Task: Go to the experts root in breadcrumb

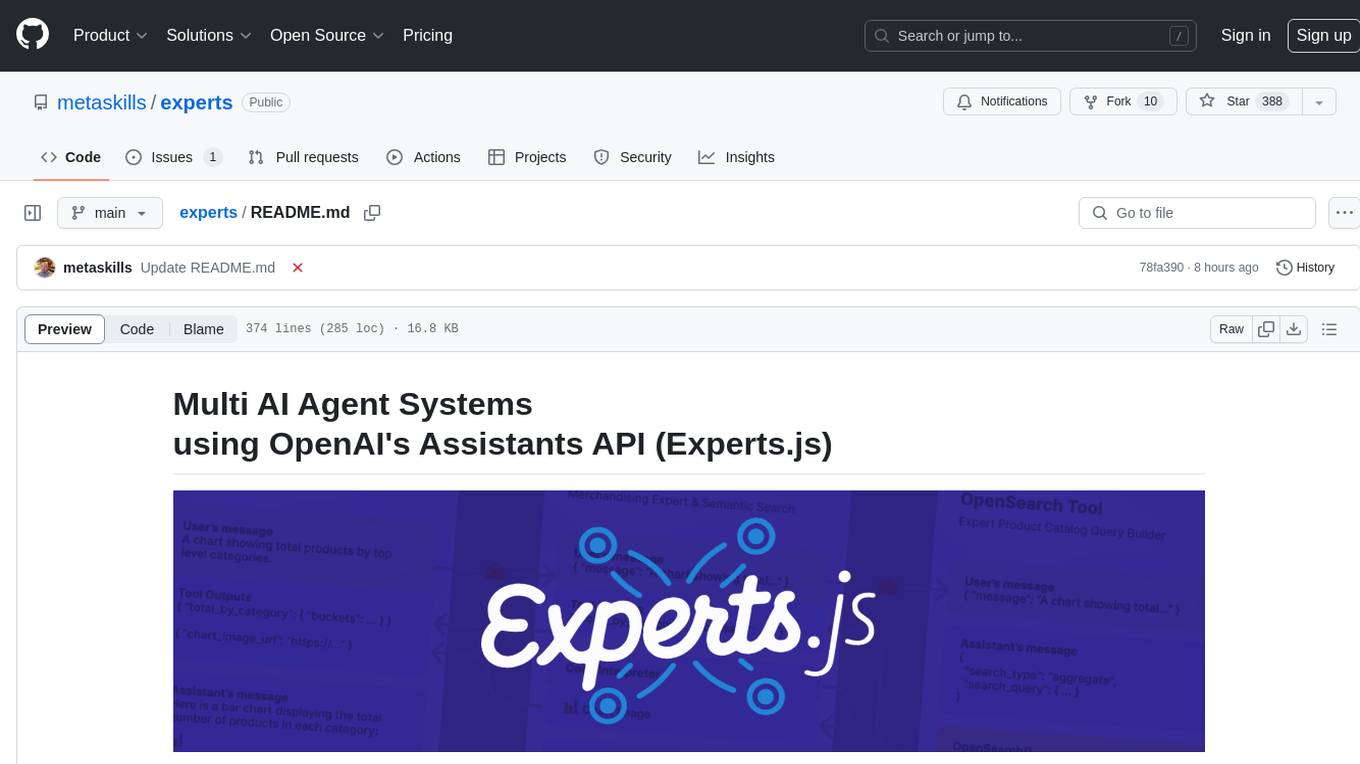Action: tap(208, 212)
